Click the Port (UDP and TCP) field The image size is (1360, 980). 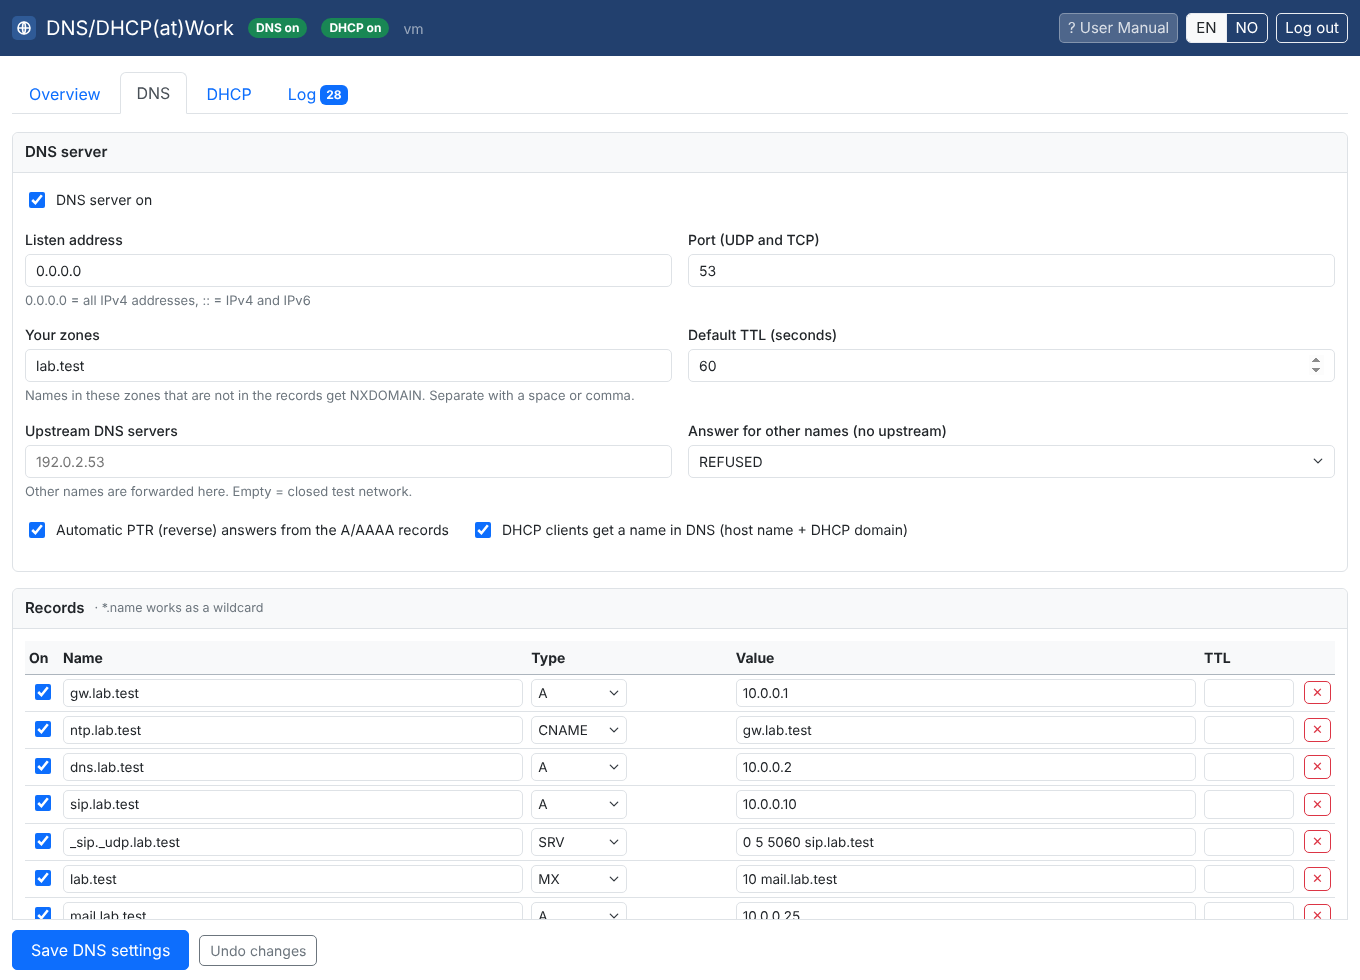(1011, 271)
